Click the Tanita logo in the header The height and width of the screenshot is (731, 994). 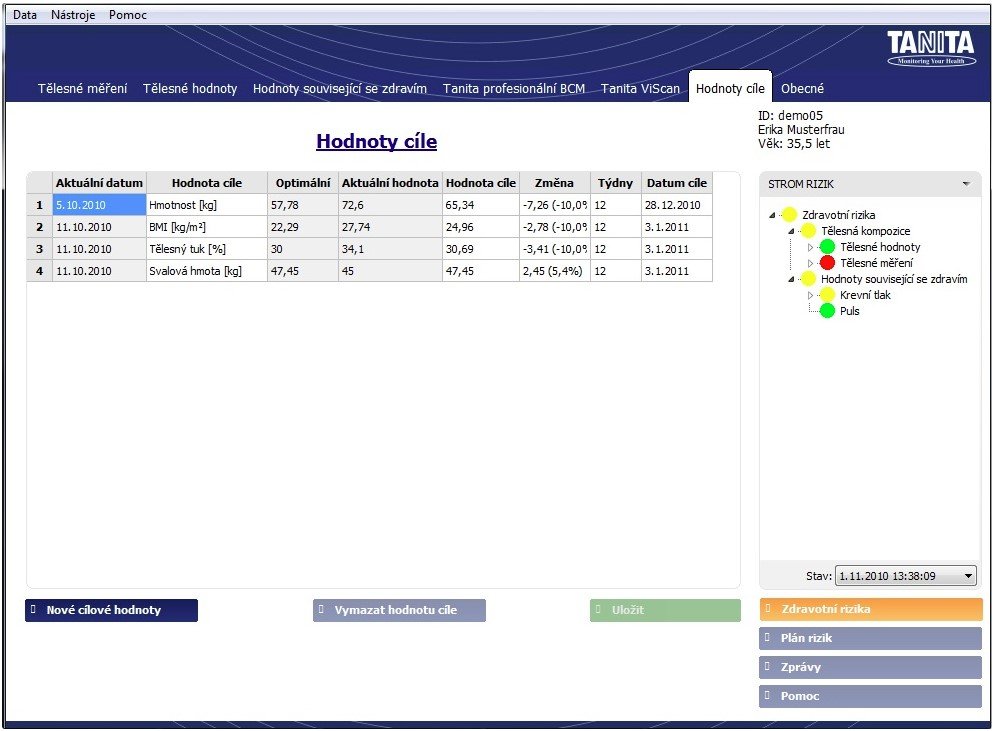(x=930, y=47)
